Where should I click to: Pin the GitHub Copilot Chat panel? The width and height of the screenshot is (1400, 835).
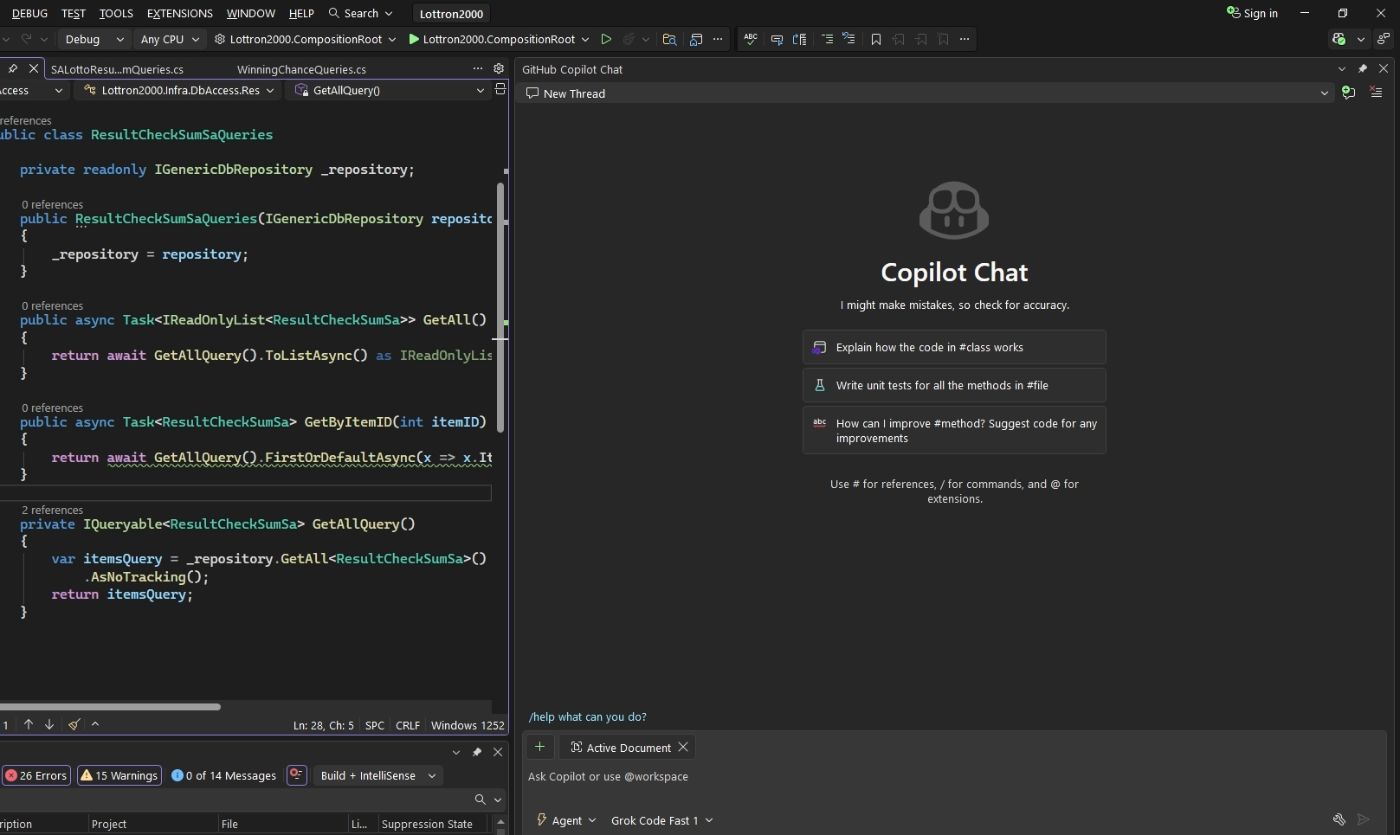[x=1362, y=69]
